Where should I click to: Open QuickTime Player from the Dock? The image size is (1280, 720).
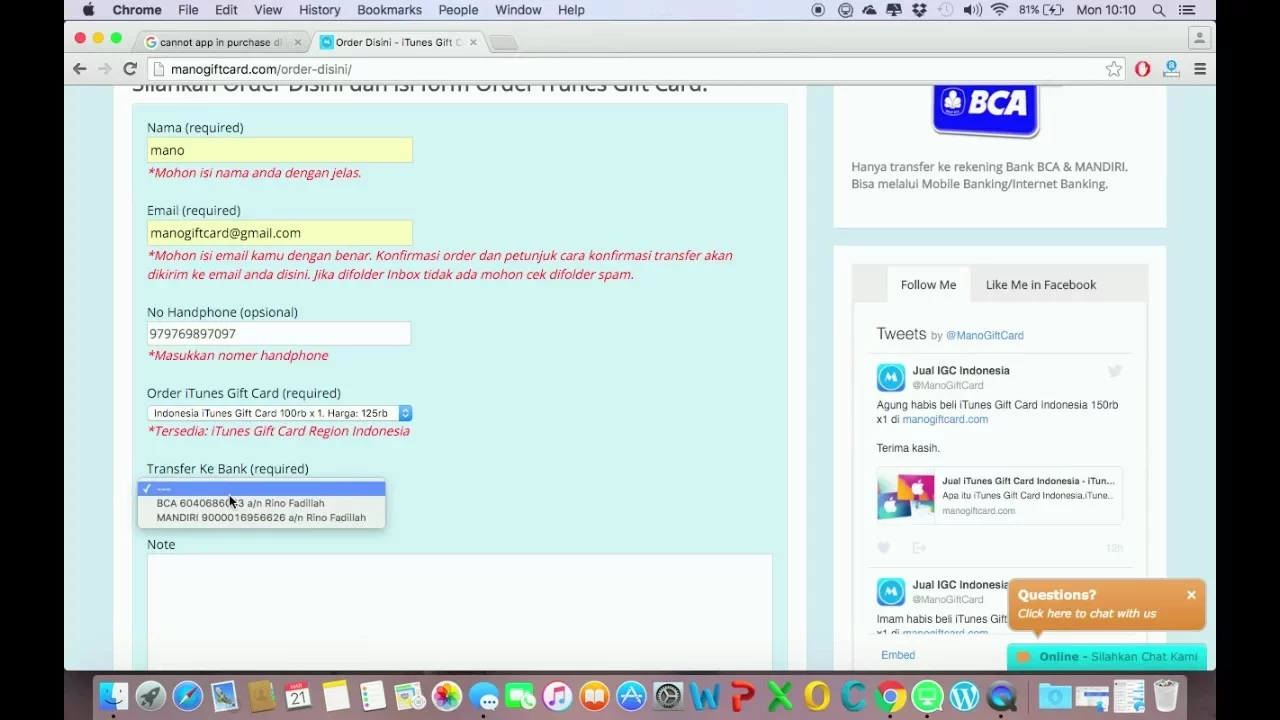pos(1002,696)
